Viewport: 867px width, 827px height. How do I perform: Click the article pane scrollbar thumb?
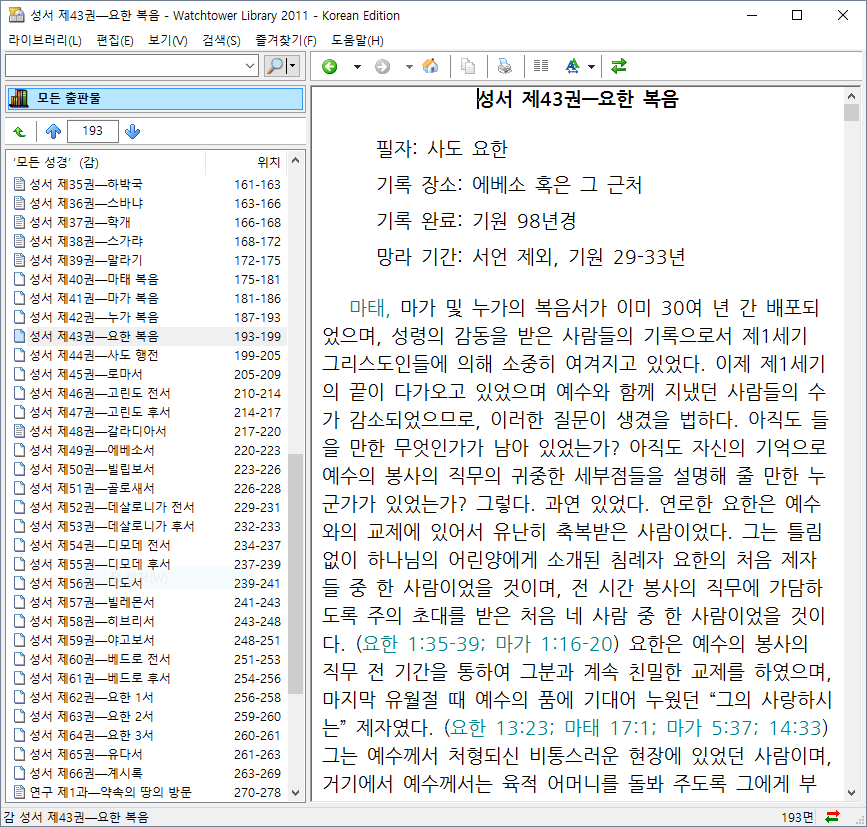pos(852,113)
